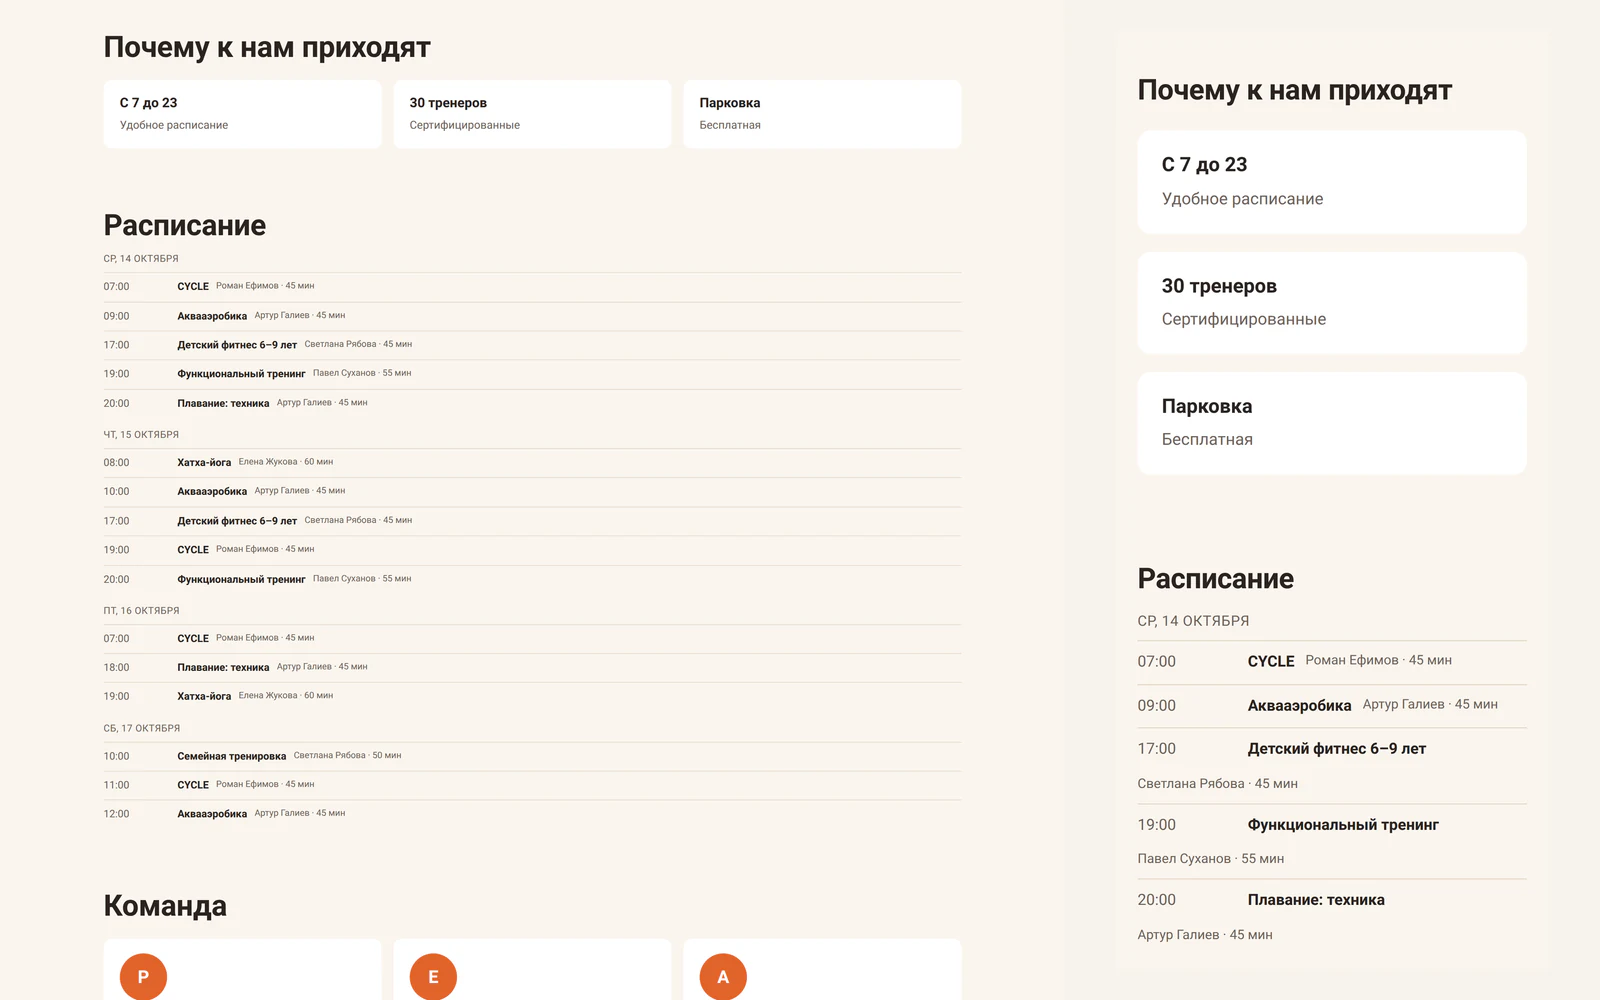Click 'Плавание: техника' in the Friday 18:00 row

[223, 668]
